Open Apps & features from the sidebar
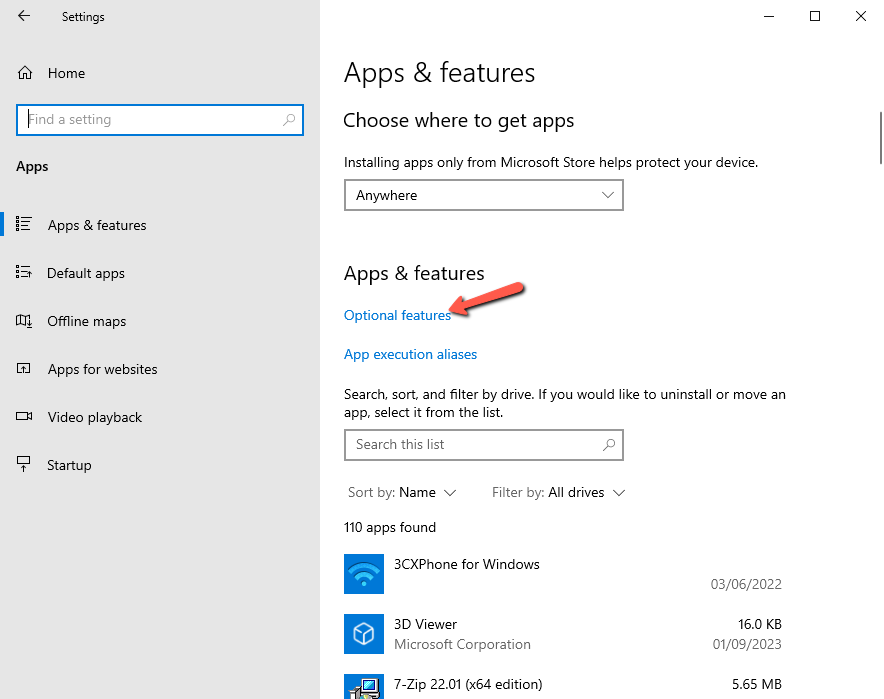Viewport: 884px width, 699px height. pyautogui.click(x=97, y=225)
